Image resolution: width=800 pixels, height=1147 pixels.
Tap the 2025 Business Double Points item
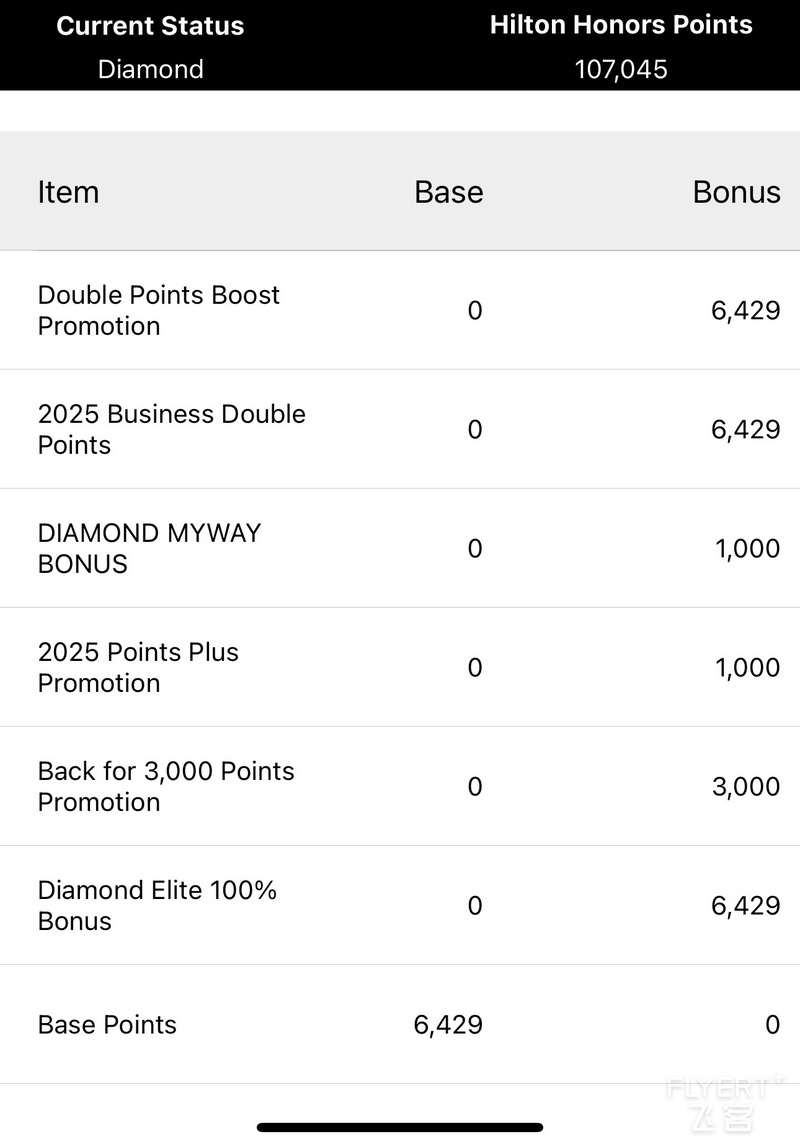point(400,429)
